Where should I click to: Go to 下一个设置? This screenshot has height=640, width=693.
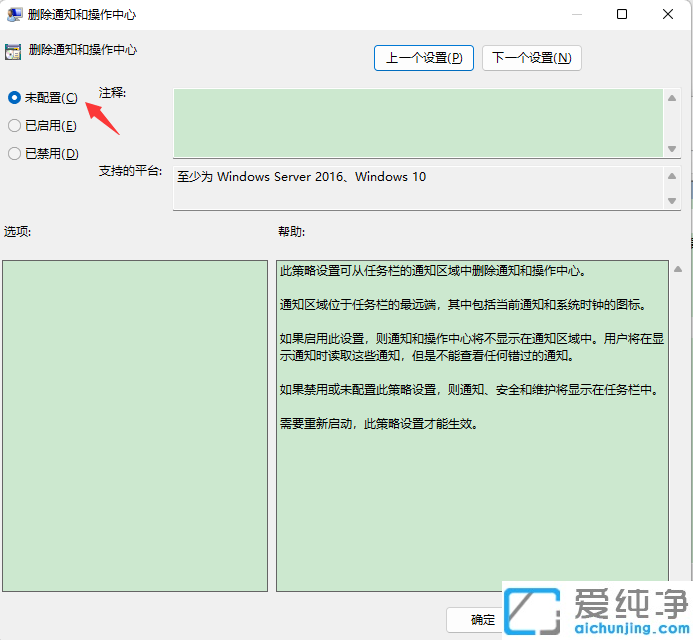click(531, 58)
